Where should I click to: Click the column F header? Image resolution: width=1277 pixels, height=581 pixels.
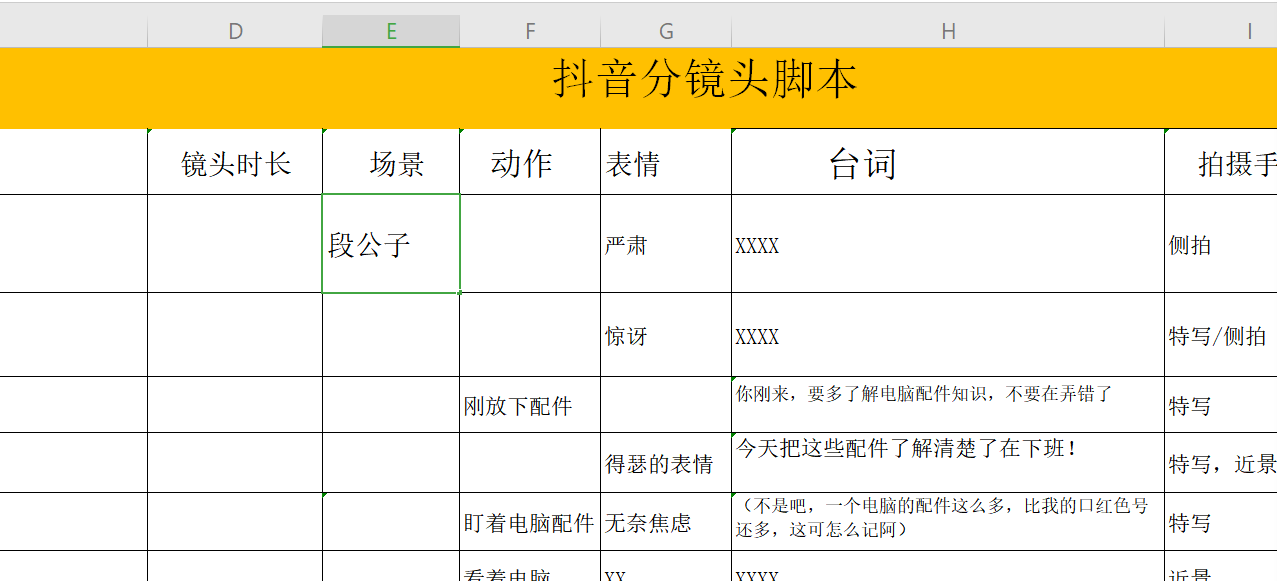530,32
